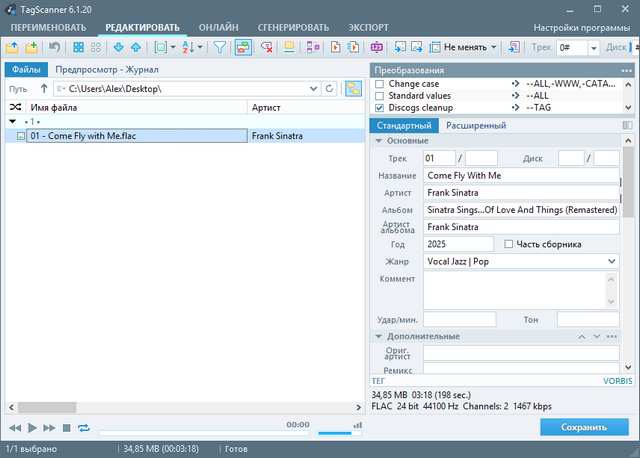Click the refresh folder icon beside the path

click(329, 89)
